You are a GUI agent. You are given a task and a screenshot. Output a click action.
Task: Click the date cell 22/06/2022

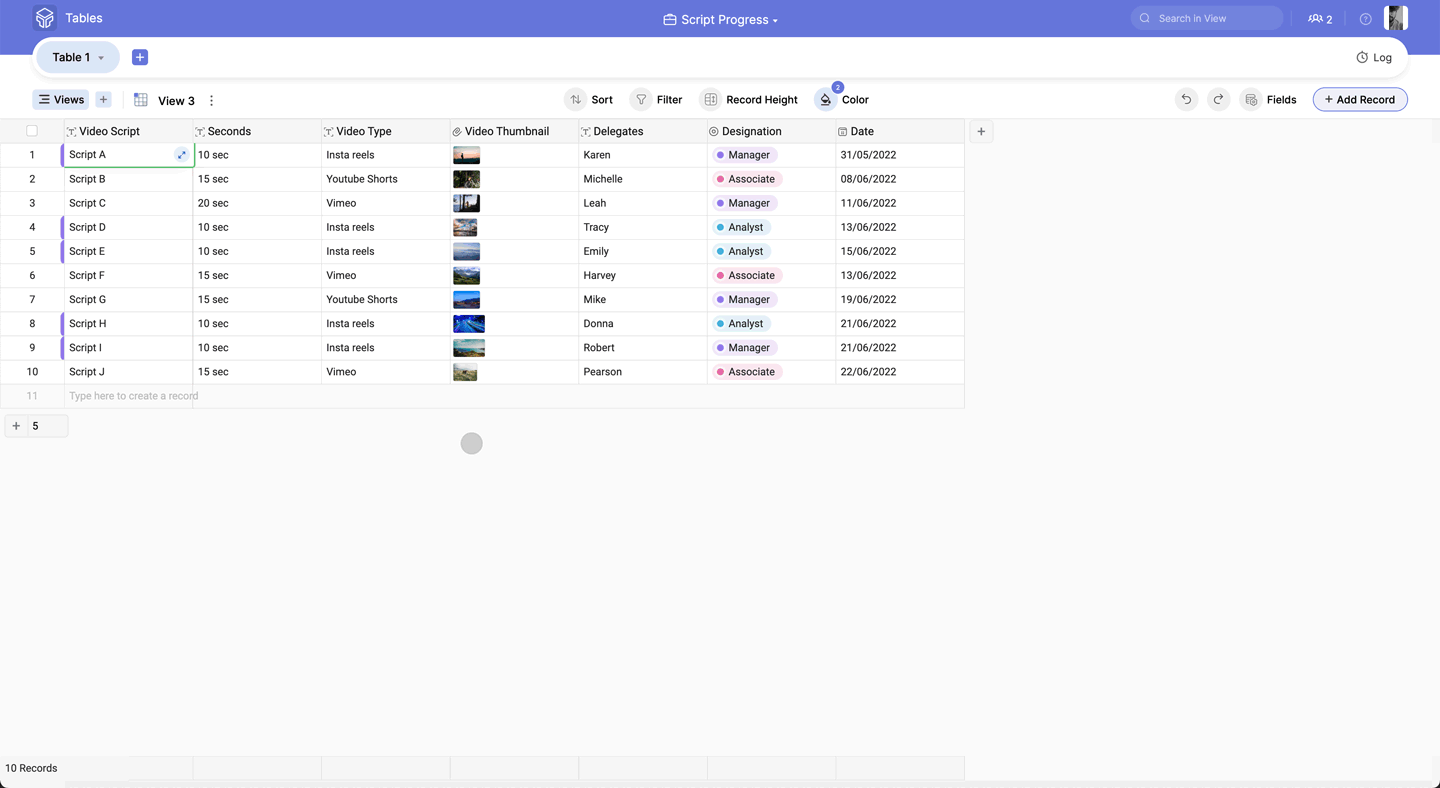(x=900, y=371)
